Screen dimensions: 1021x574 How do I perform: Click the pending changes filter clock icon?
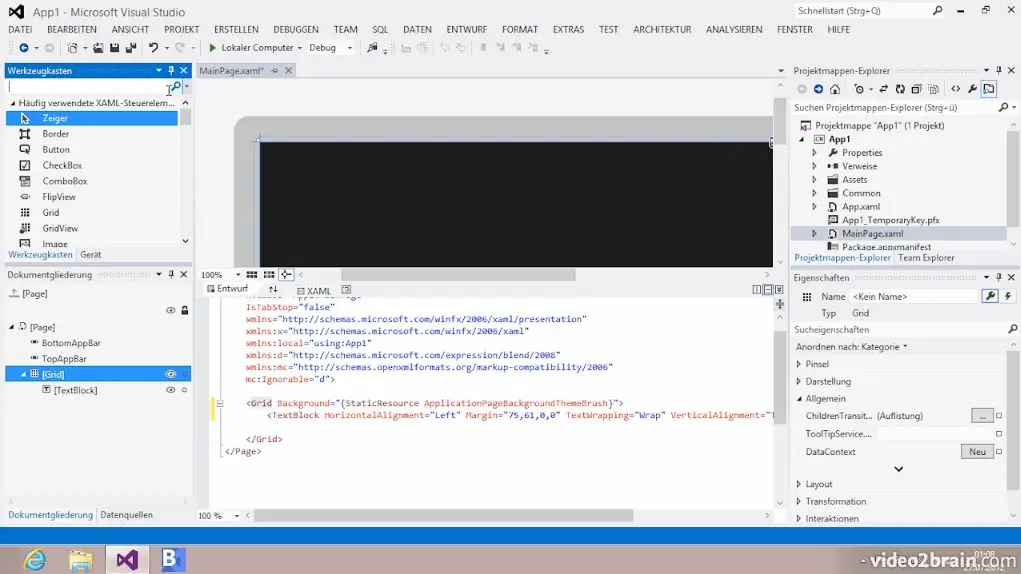[859, 89]
